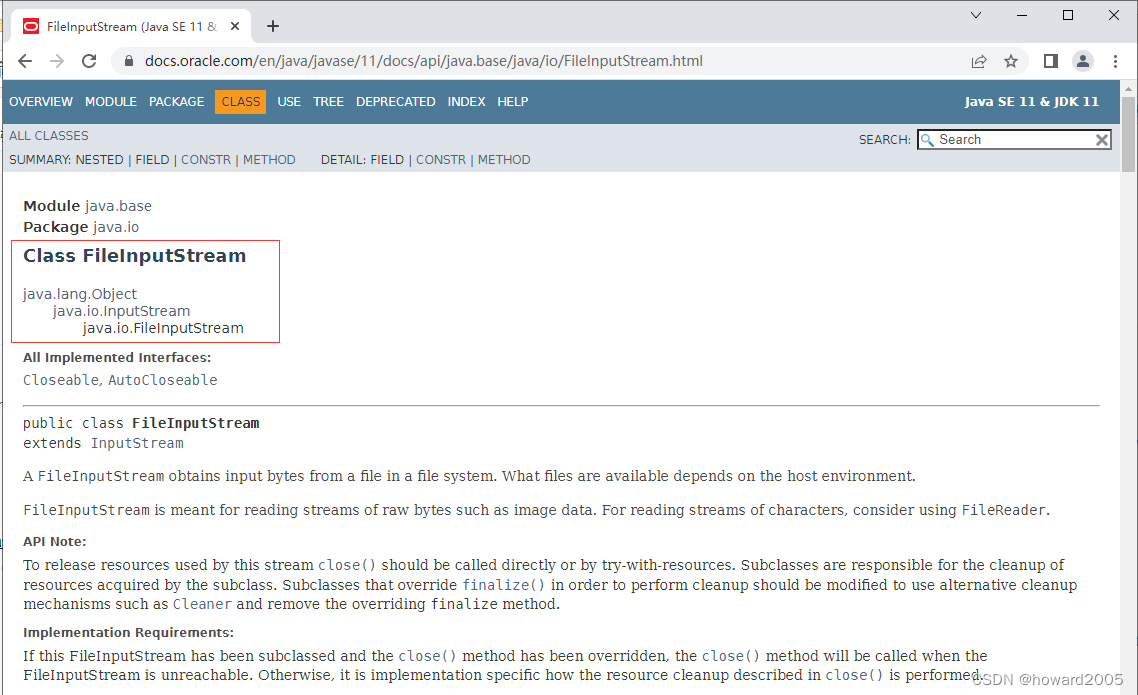Screen dimensions: 1138x695
Task: Click the browser forward arrow
Action: (57, 62)
